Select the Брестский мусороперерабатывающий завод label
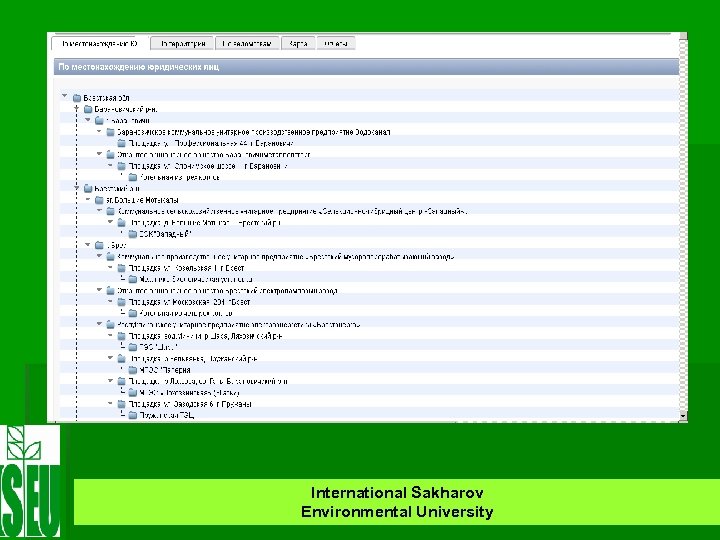This screenshot has width=720, height=540. point(286,257)
